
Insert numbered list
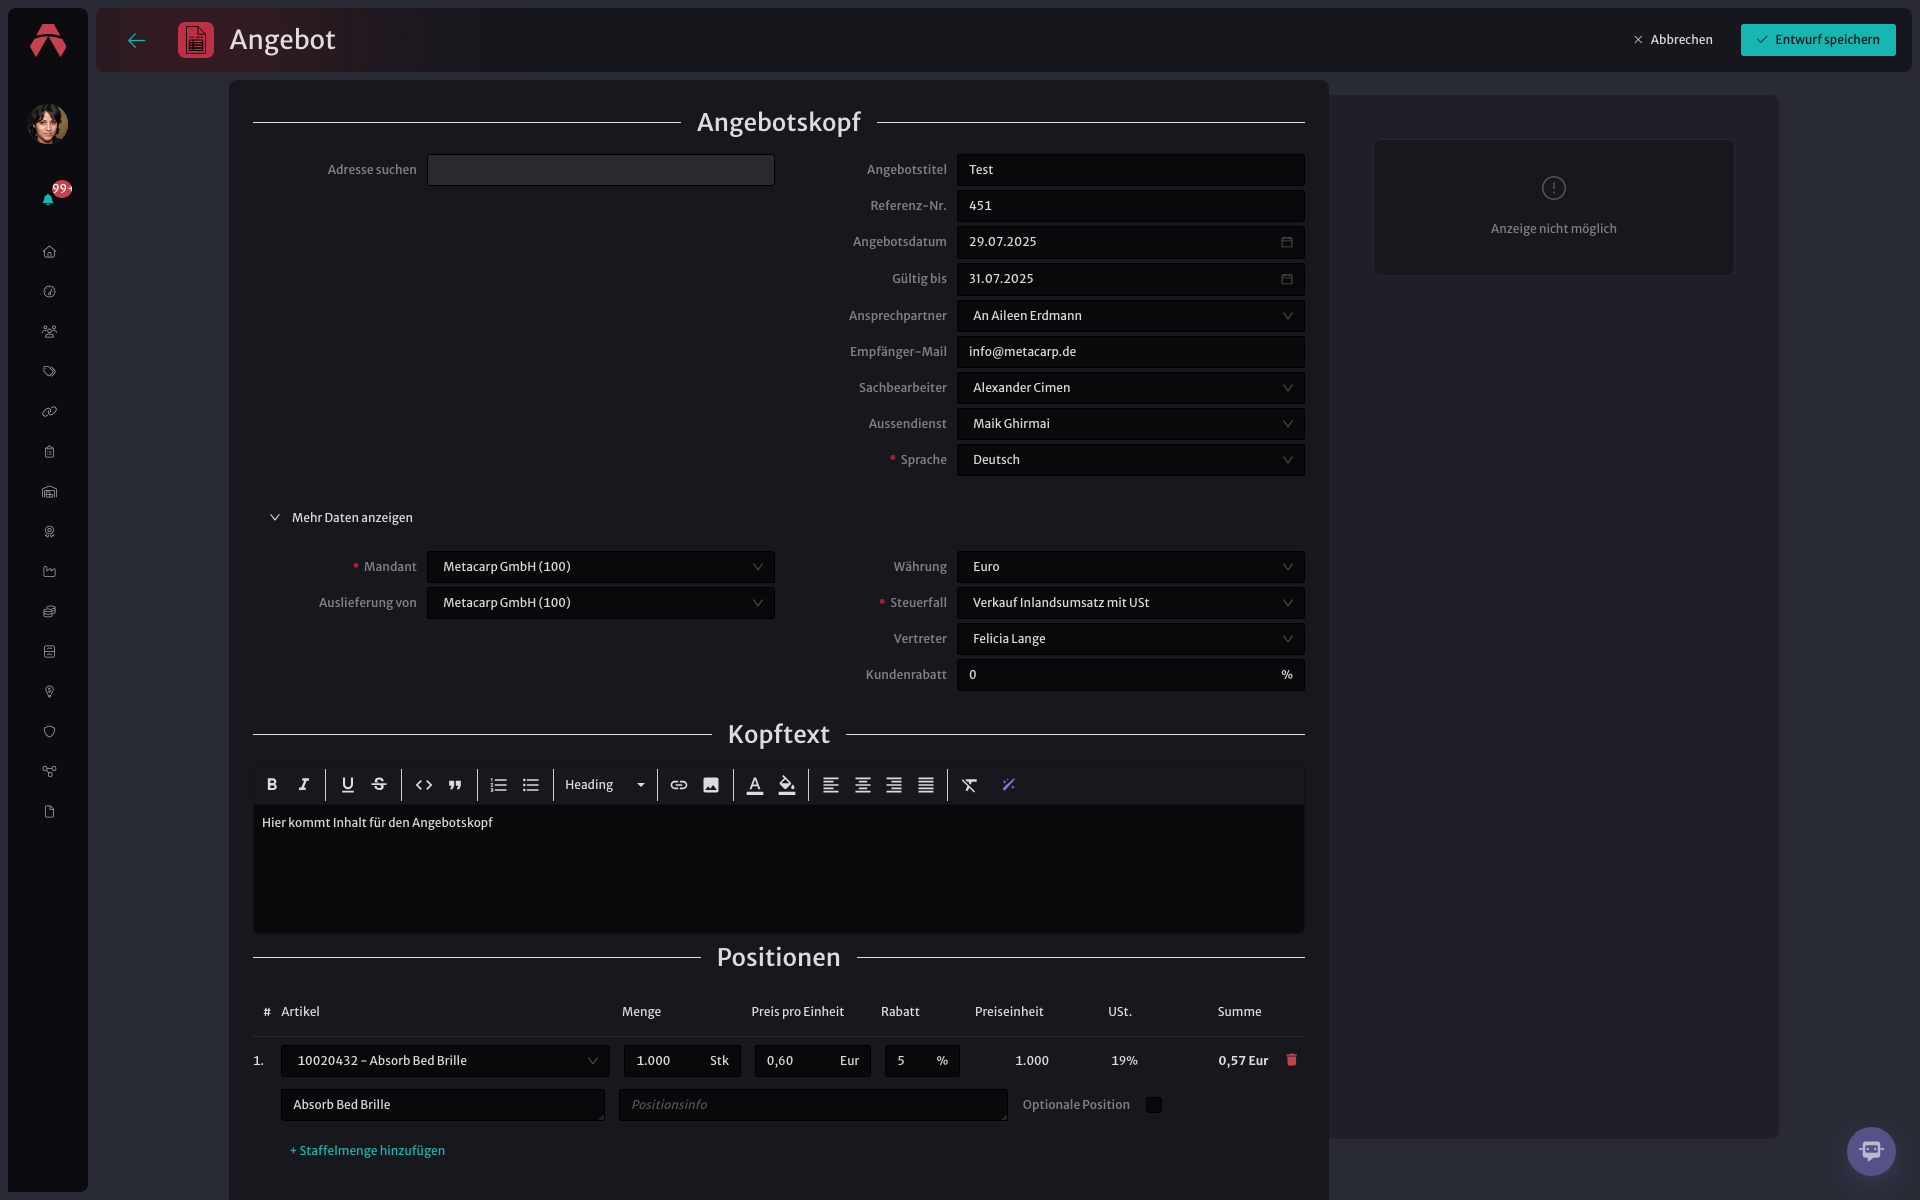pos(499,785)
